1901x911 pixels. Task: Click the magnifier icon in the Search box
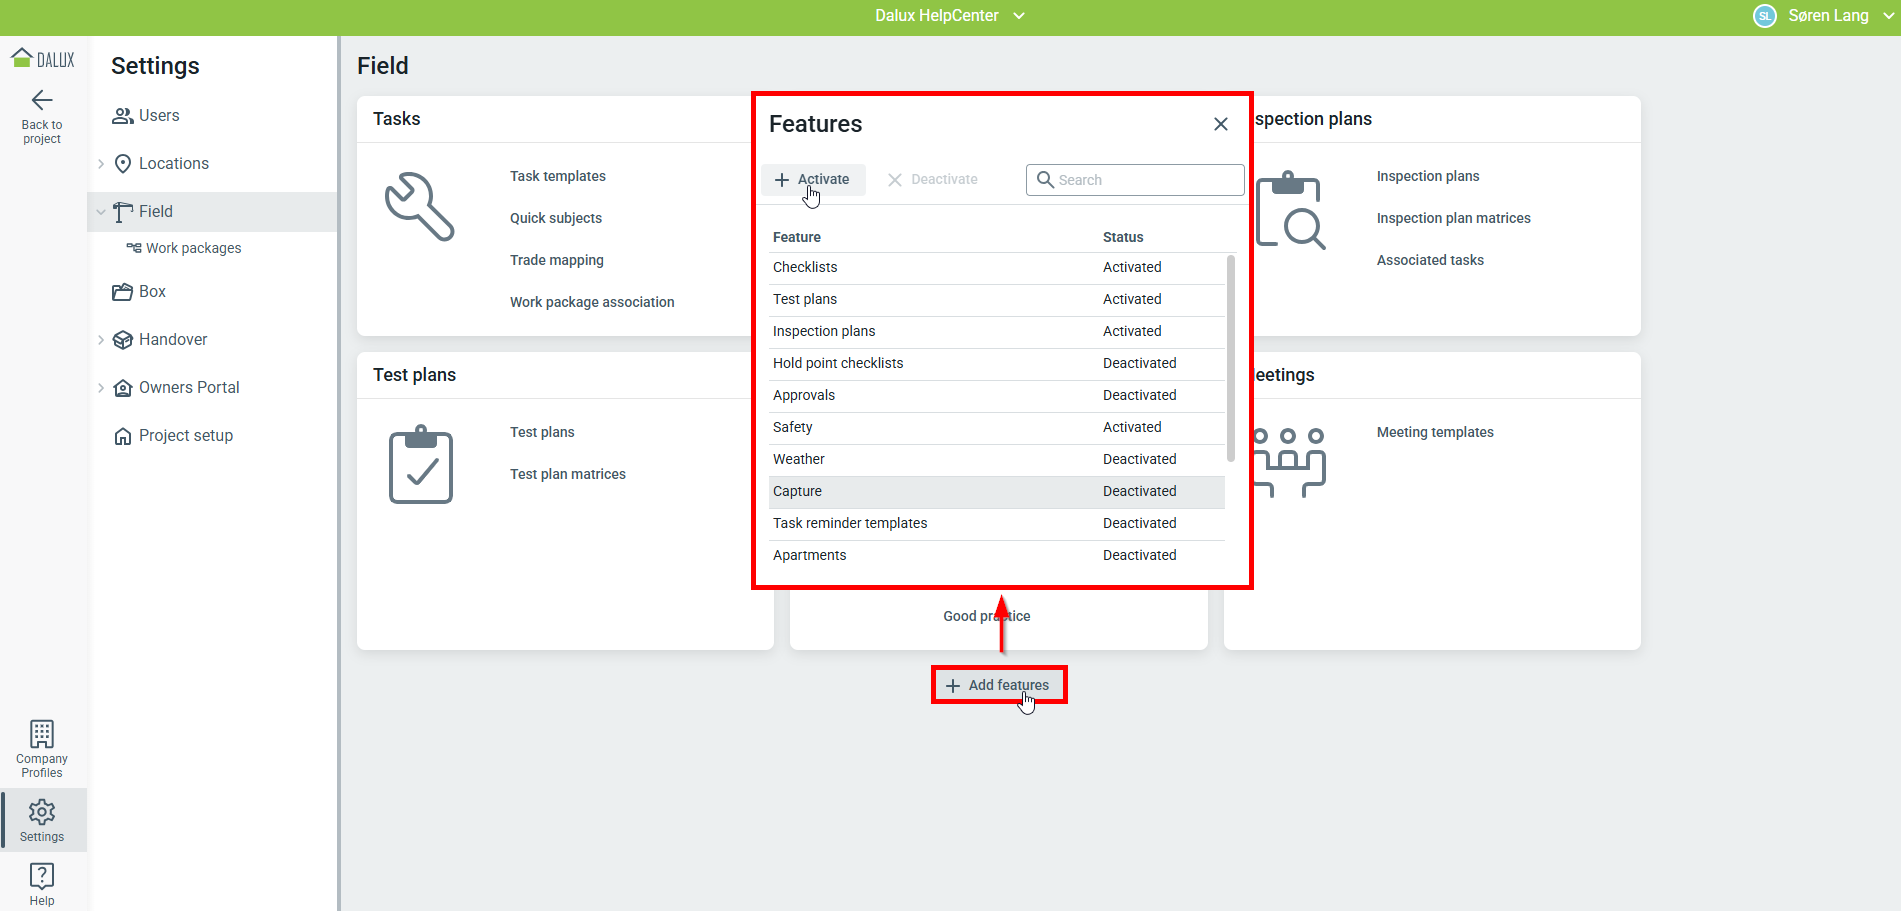click(1045, 180)
